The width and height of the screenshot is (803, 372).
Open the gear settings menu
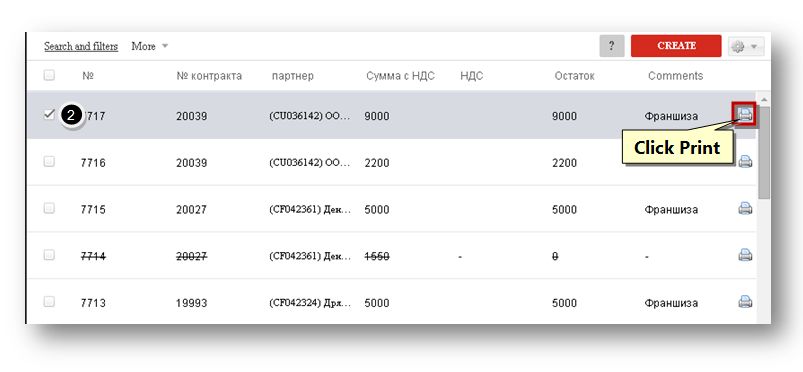(737, 47)
